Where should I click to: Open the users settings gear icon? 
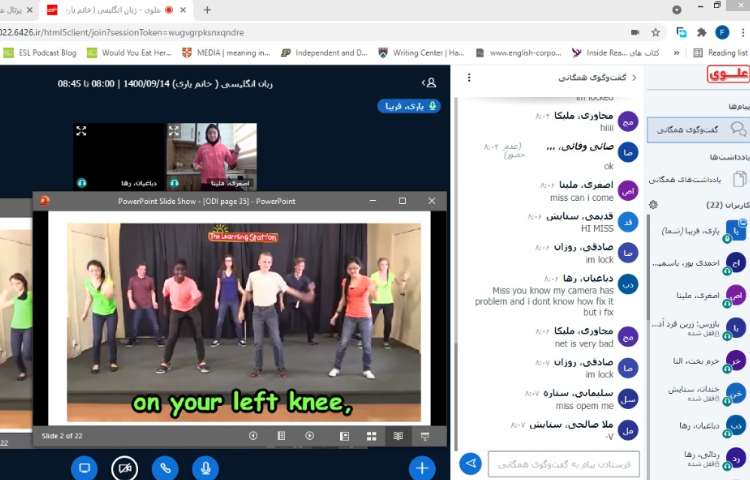pos(653,205)
